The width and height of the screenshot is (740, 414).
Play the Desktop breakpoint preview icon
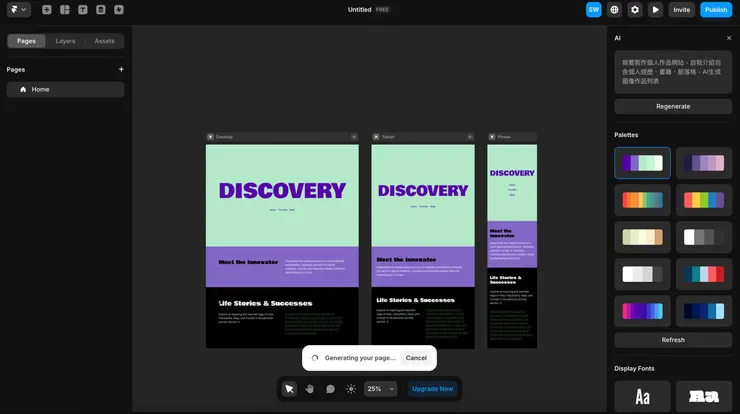coord(210,137)
